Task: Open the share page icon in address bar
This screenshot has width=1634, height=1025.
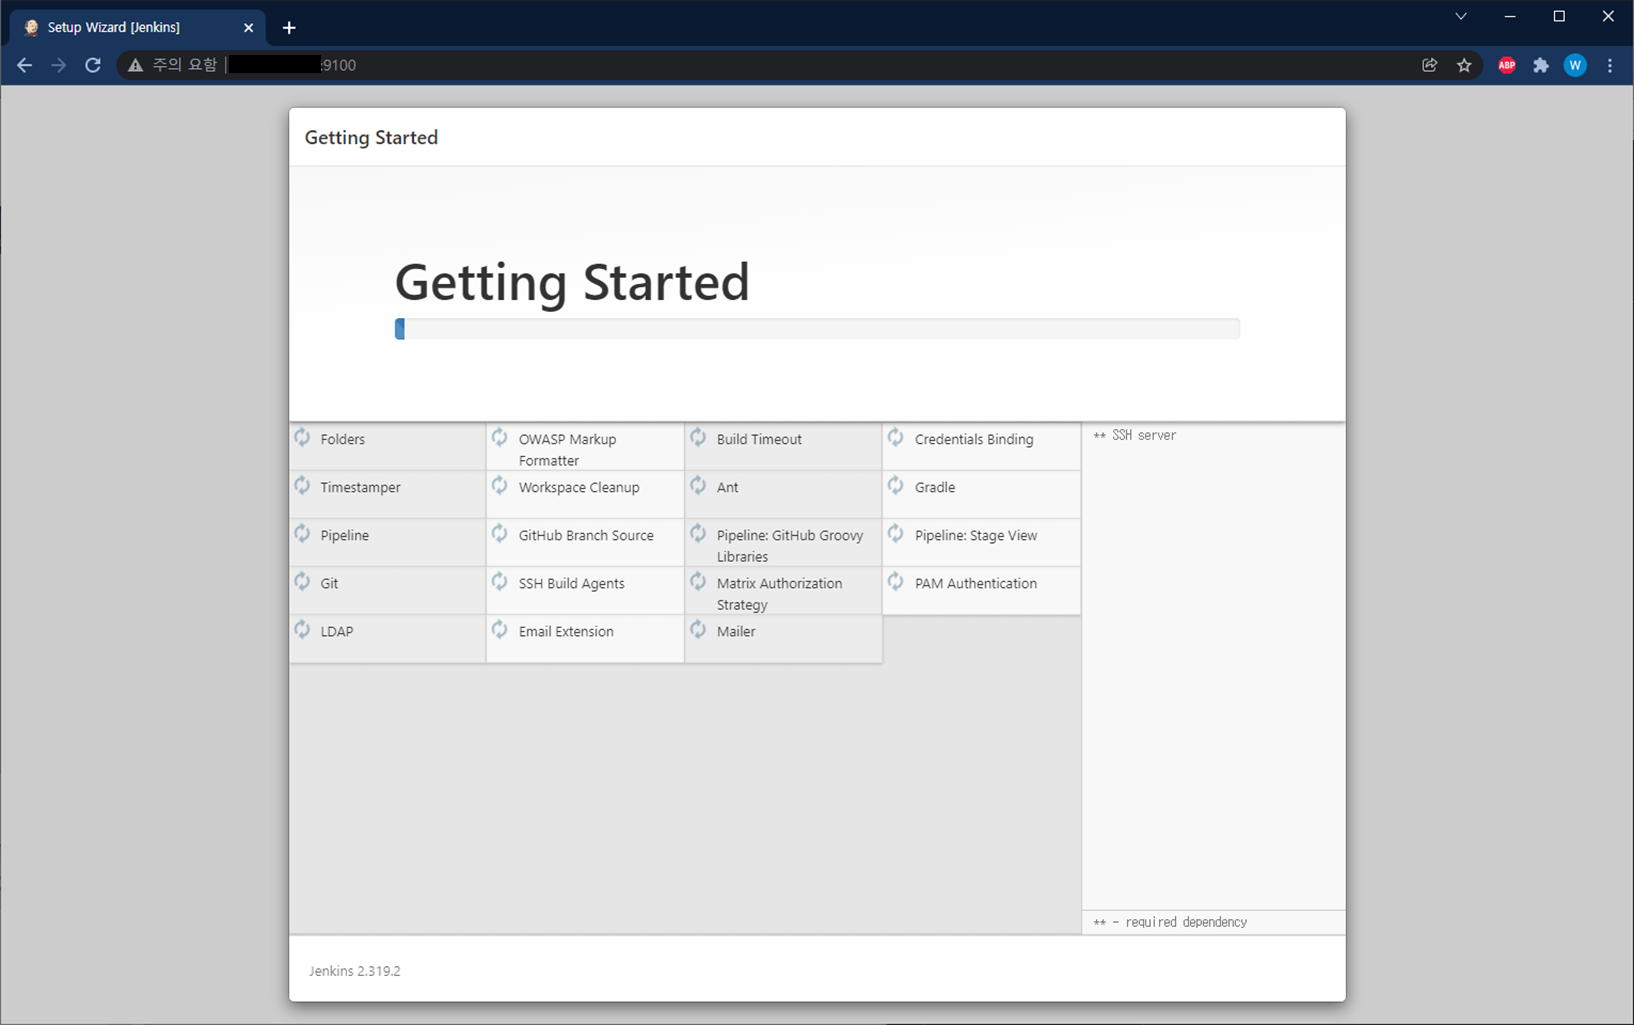Action: (x=1430, y=65)
